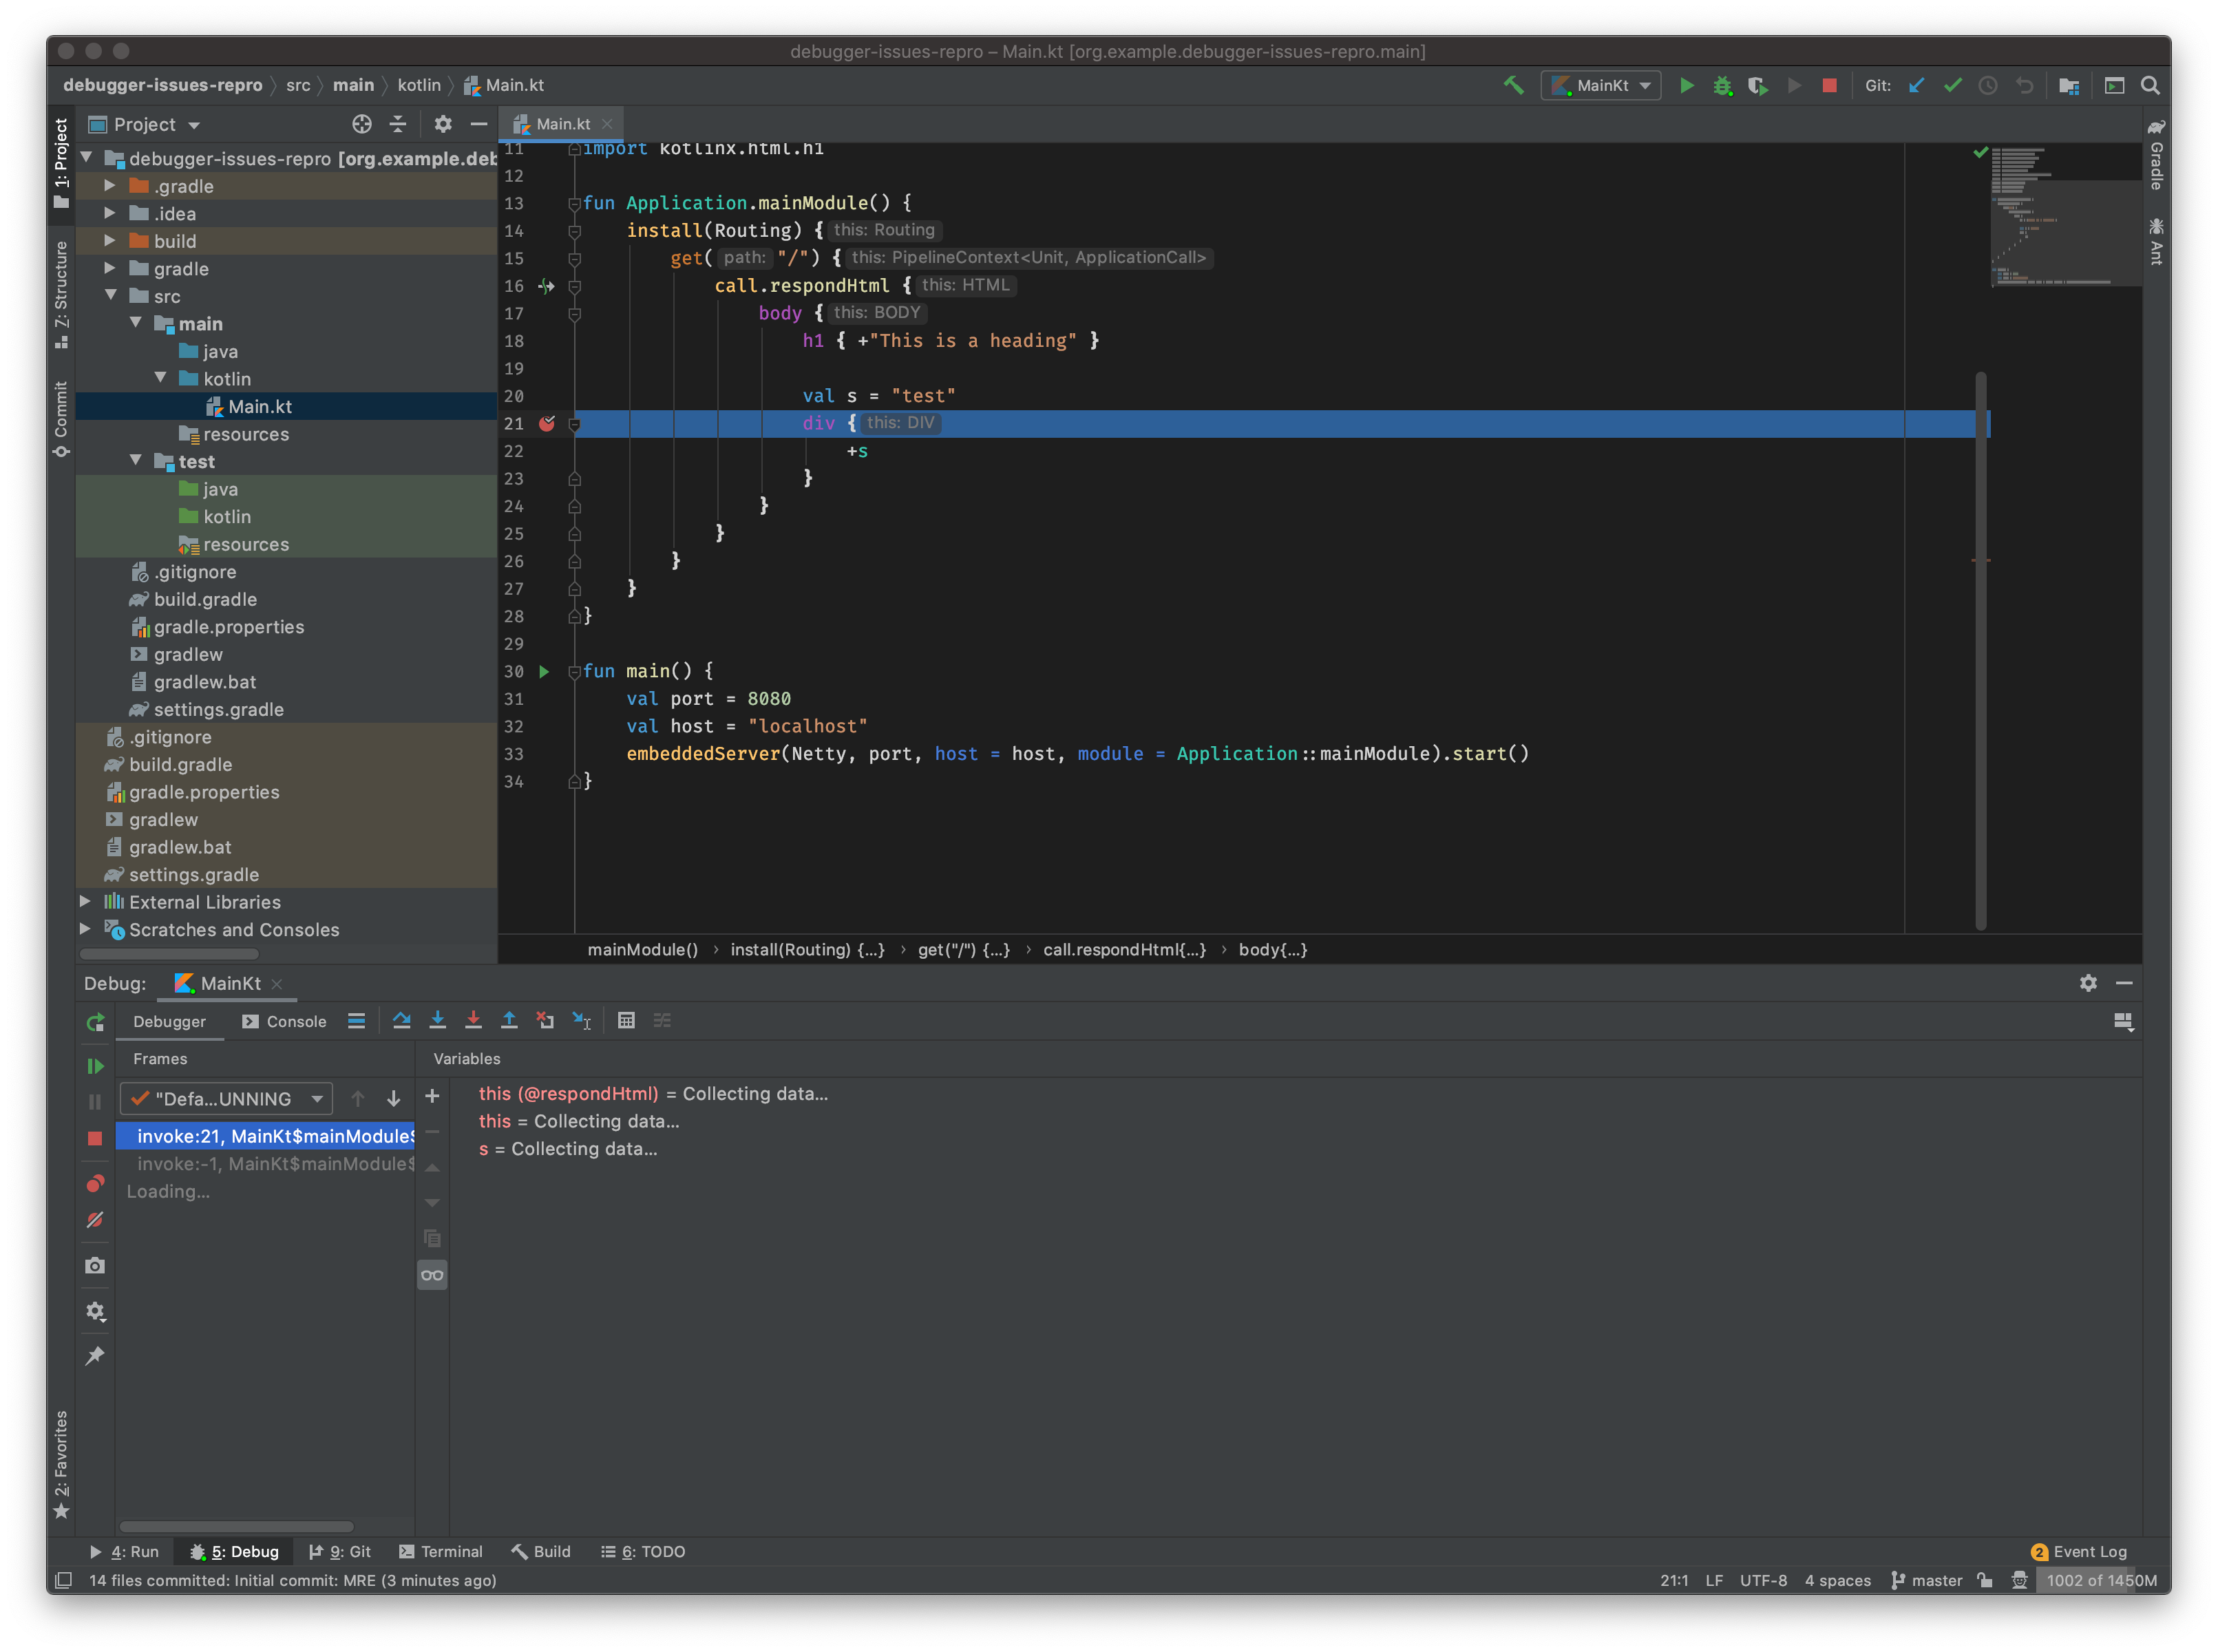Open the Event Log
The height and width of the screenshot is (1652, 2218).
pos(2090,1551)
